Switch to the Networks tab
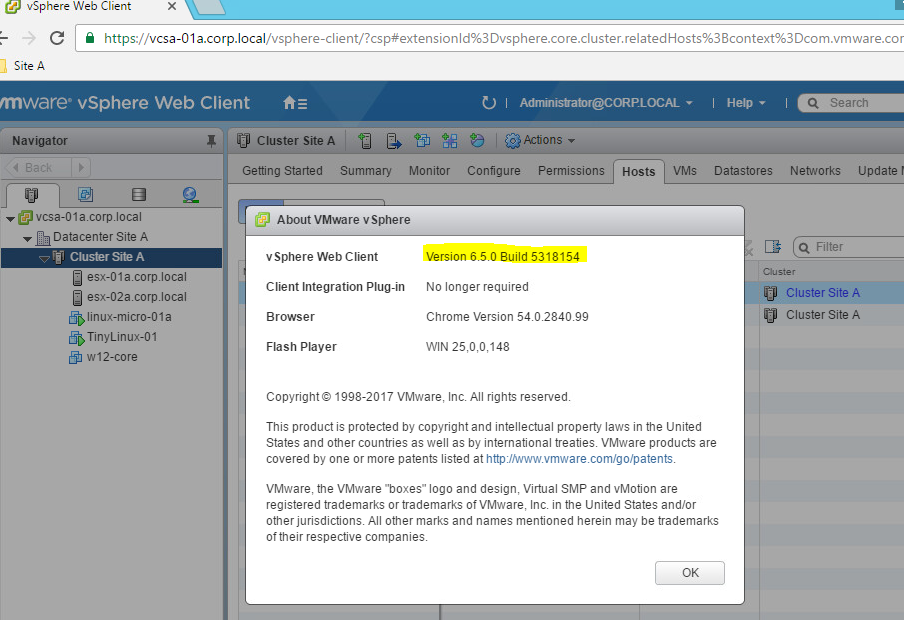This screenshot has width=904, height=620. tap(815, 171)
